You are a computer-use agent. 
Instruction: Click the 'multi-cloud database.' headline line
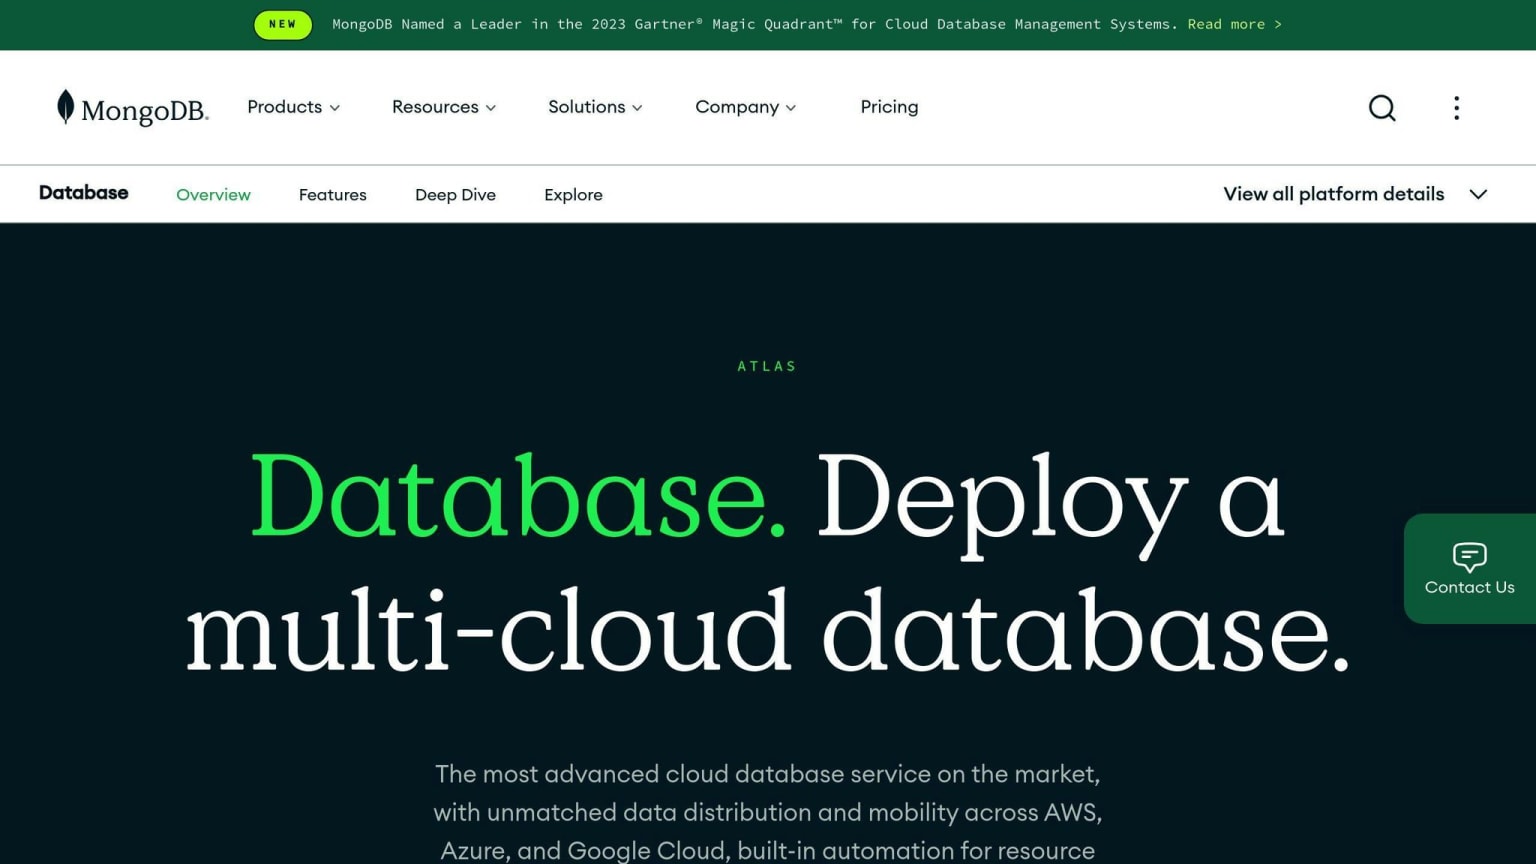[768, 632]
